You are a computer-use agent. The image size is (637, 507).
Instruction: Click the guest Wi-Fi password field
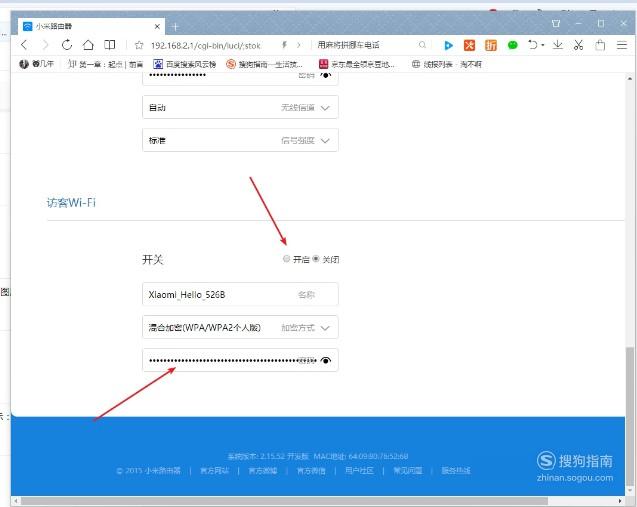click(240, 360)
